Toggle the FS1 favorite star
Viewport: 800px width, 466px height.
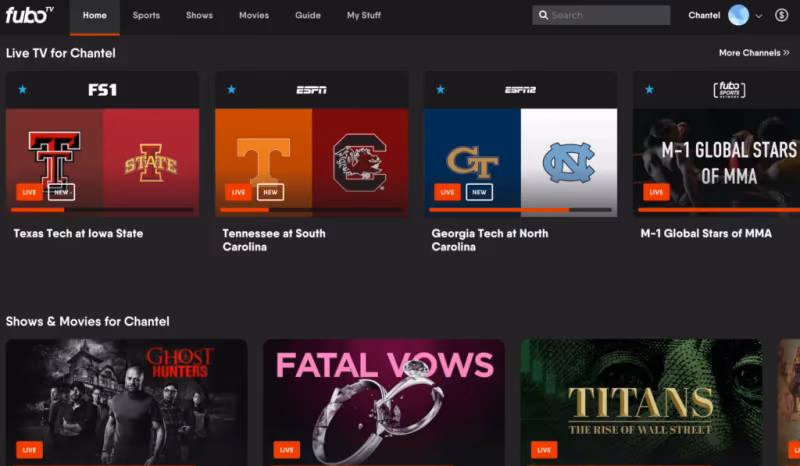click(22, 89)
